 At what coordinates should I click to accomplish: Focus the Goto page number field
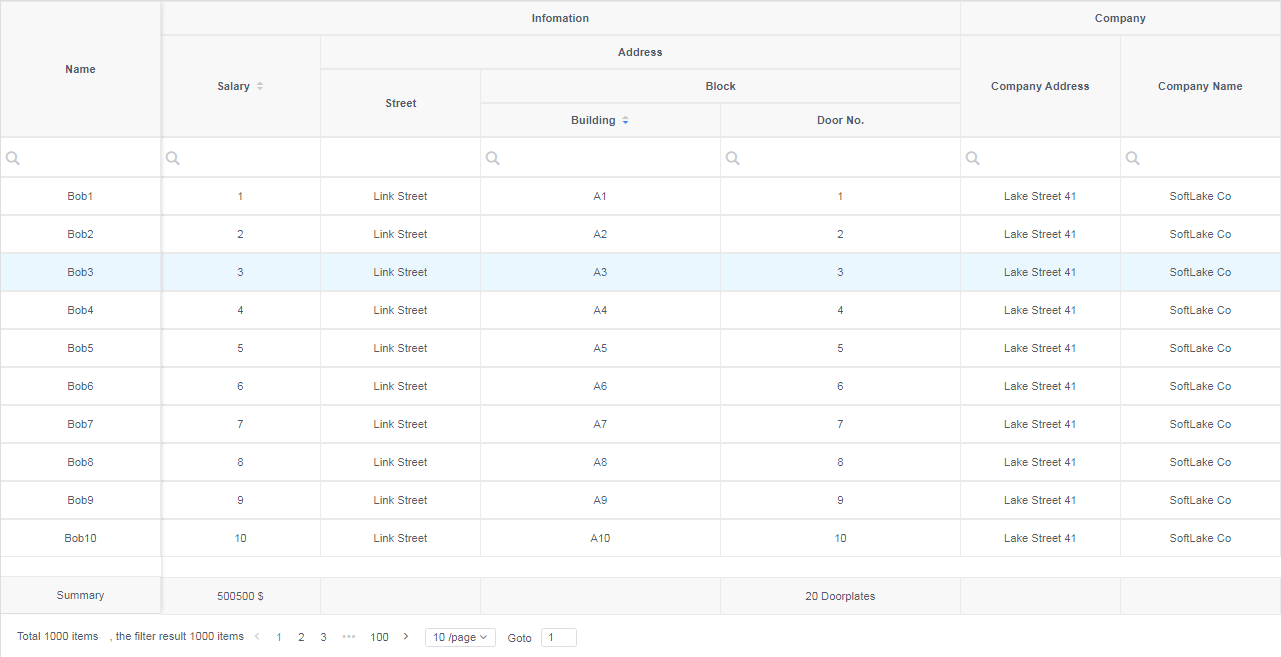click(558, 638)
